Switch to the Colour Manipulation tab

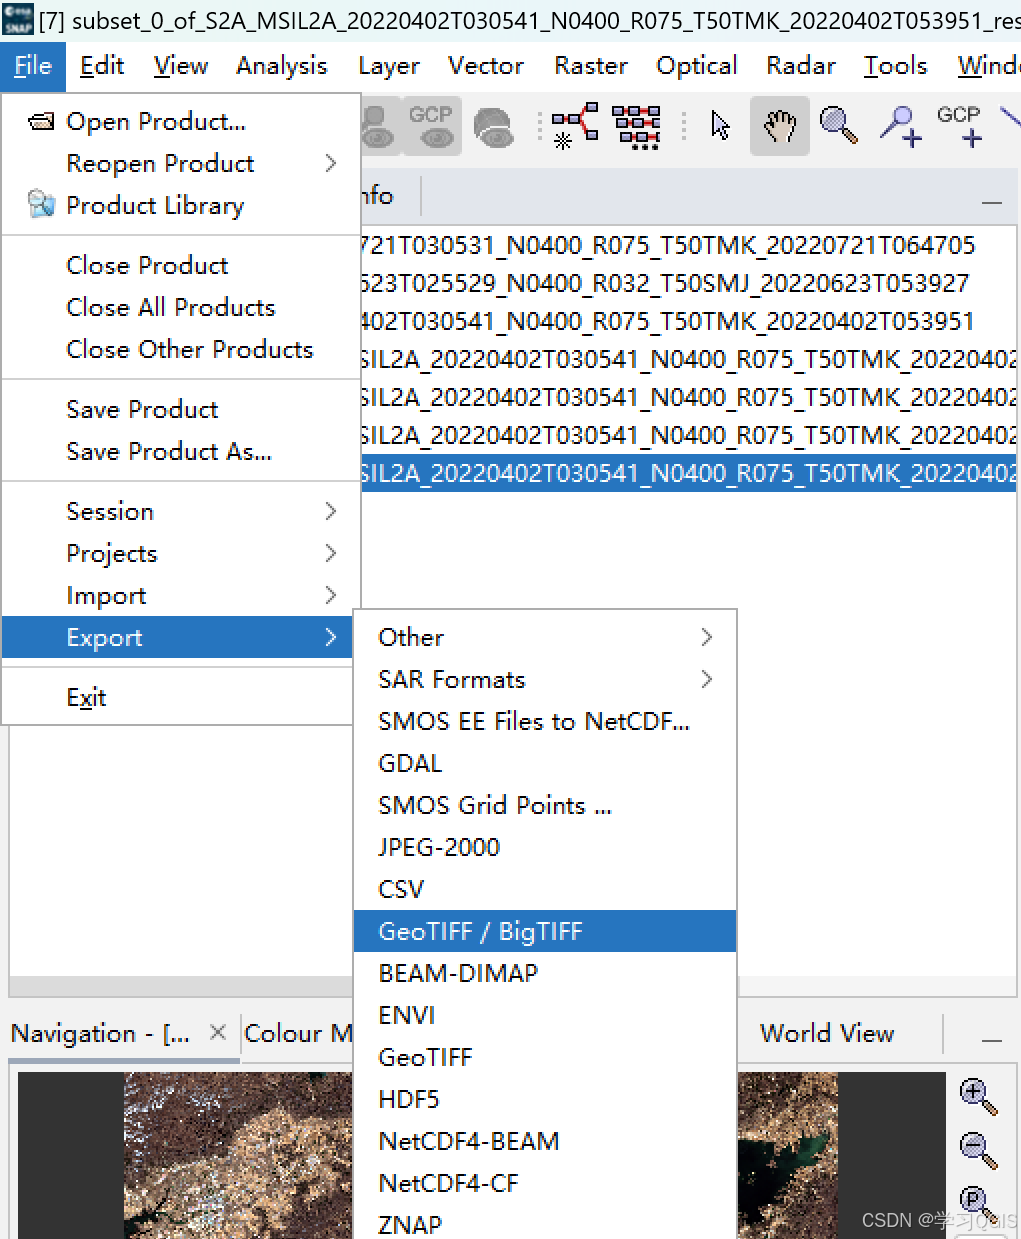[298, 1033]
